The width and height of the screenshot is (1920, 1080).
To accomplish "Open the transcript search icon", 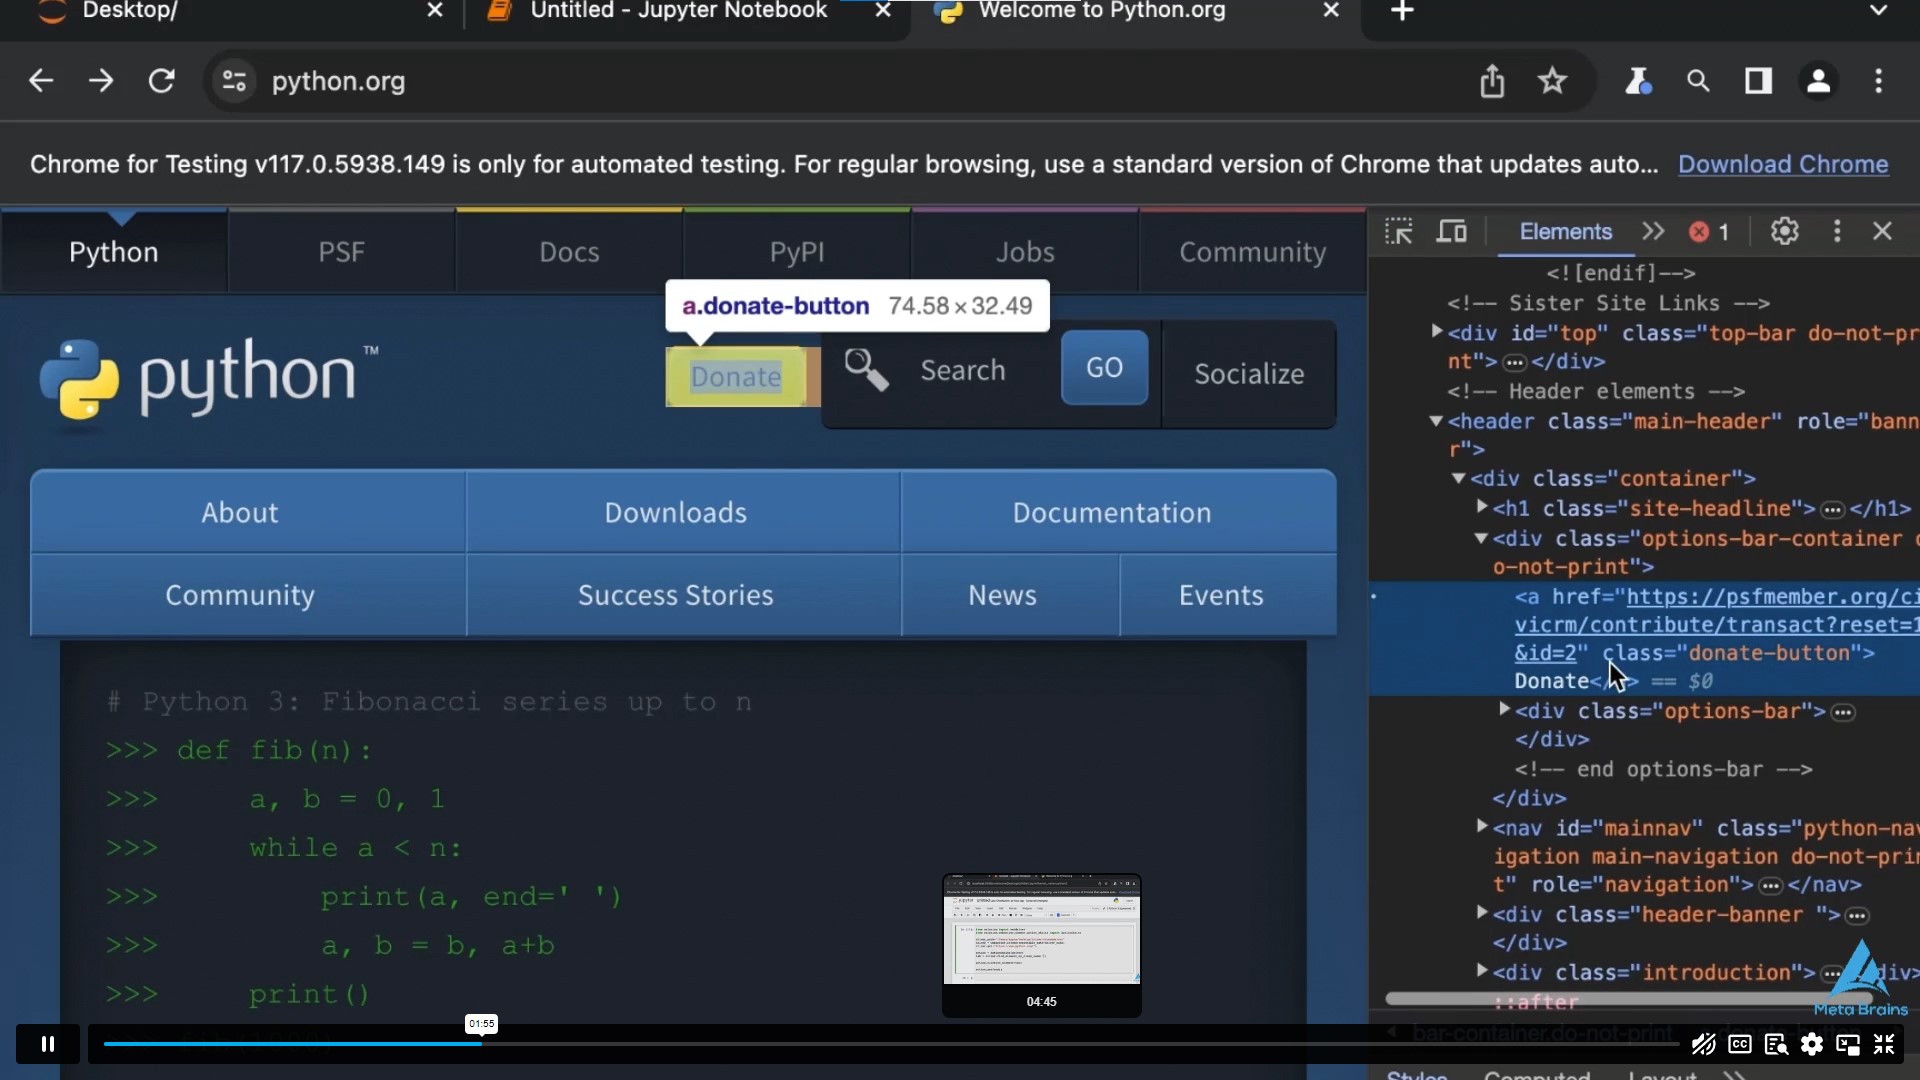I will [1776, 1044].
